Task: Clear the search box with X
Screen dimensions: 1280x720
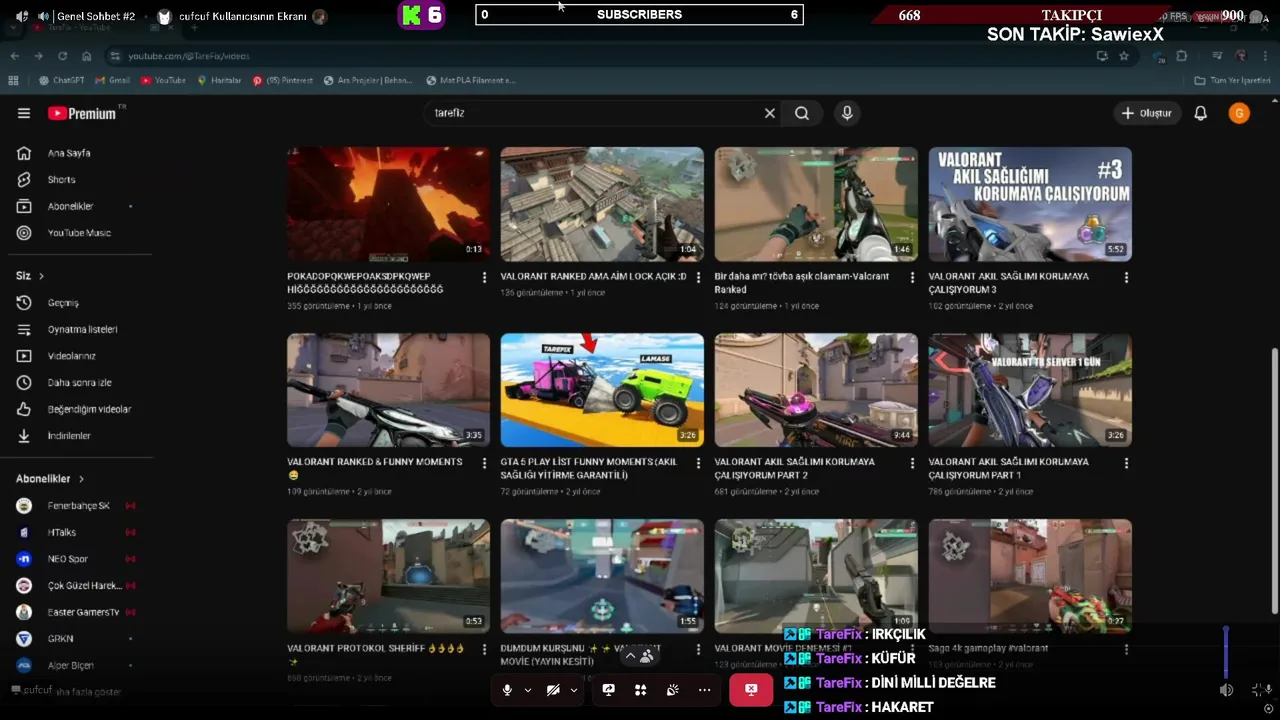Action: pyautogui.click(x=770, y=113)
